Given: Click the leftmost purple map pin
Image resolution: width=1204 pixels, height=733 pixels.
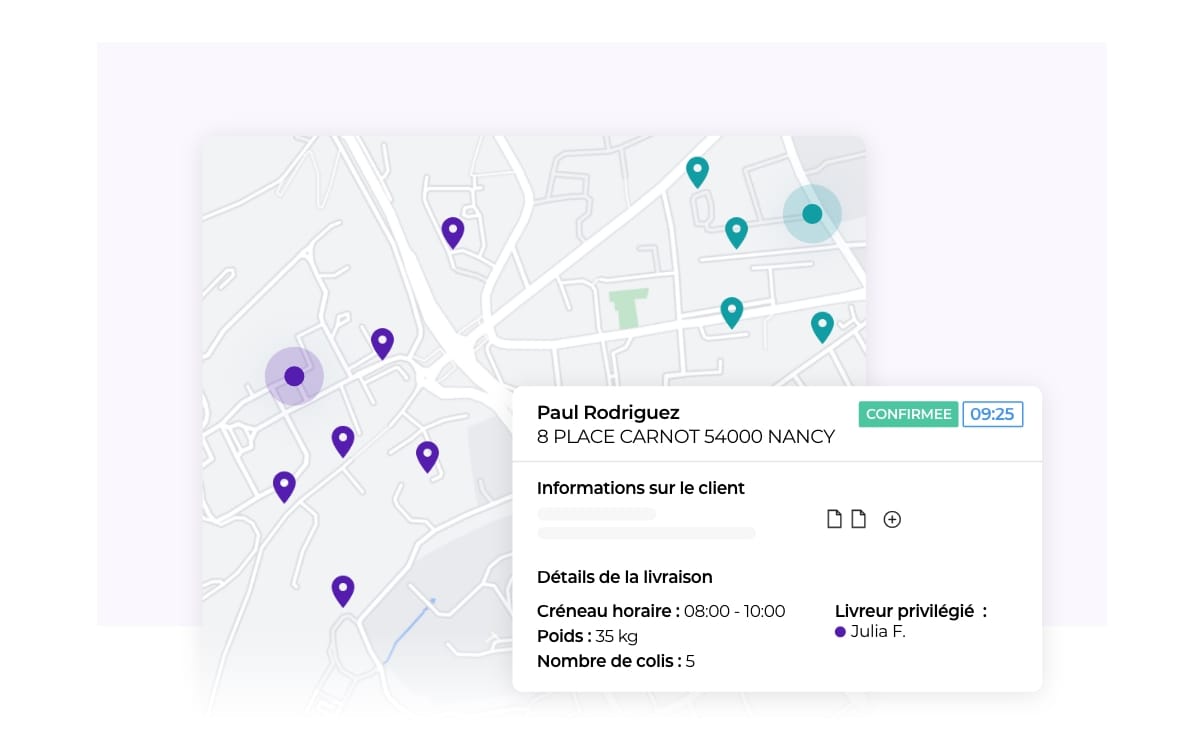Looking at the screenshot, I should [284, 485].
